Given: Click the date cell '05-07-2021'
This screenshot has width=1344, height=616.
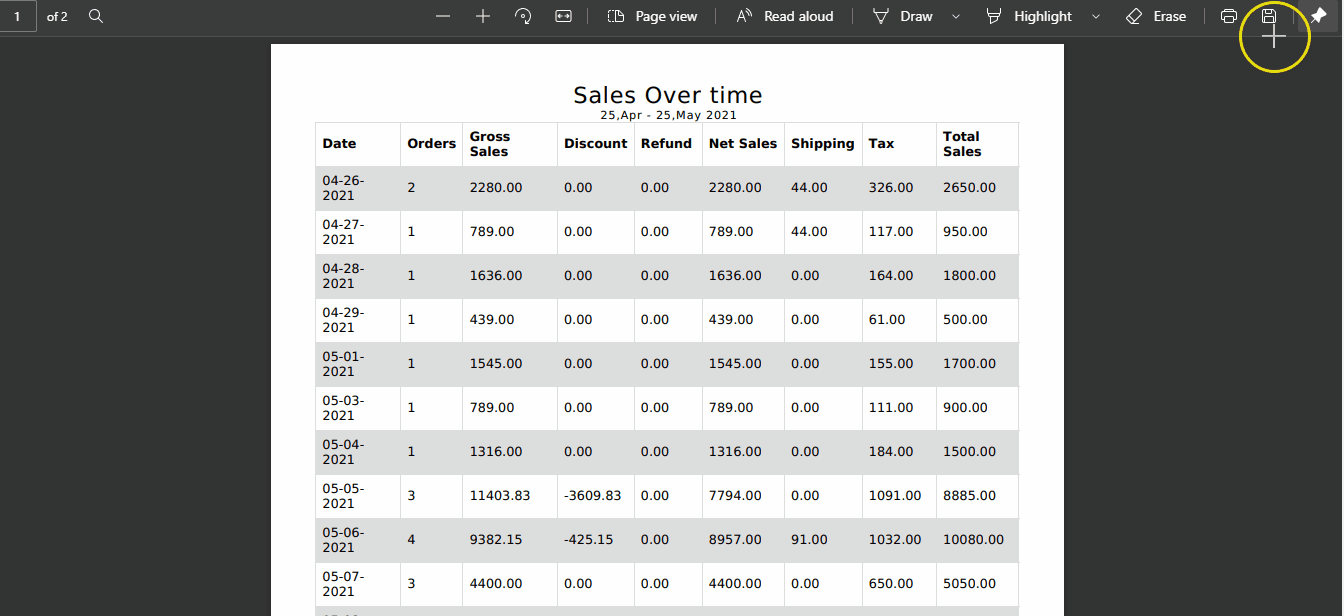Looking at the screenshot, I should click(343, 584).
